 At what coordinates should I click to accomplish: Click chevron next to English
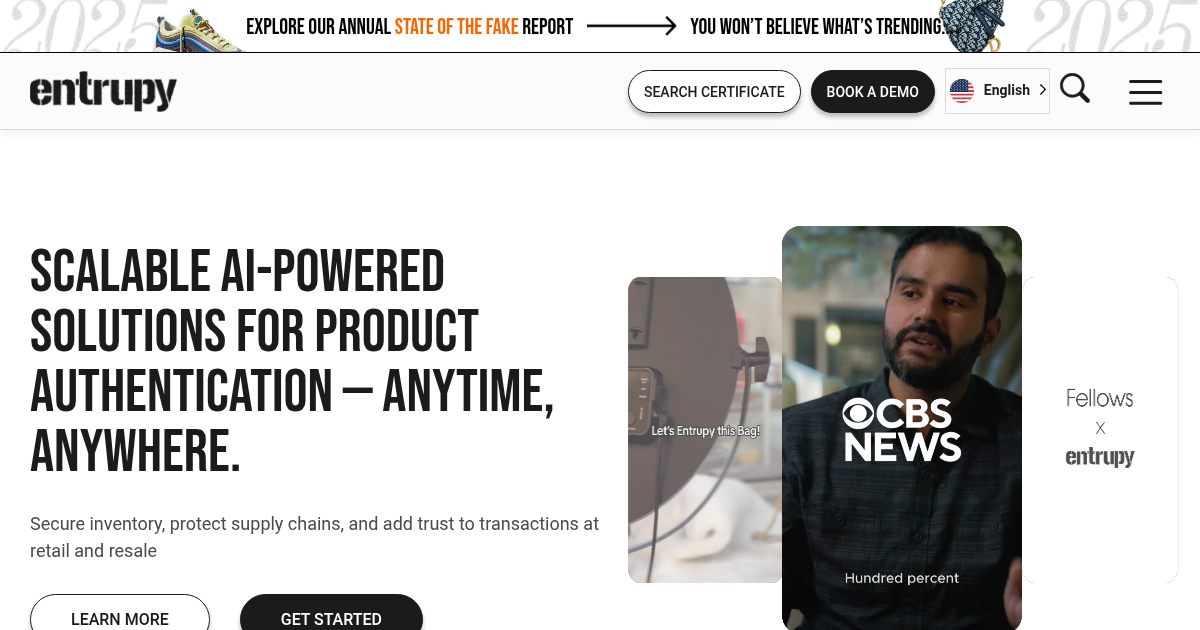pyautogui.click(x=1042, y=90)
